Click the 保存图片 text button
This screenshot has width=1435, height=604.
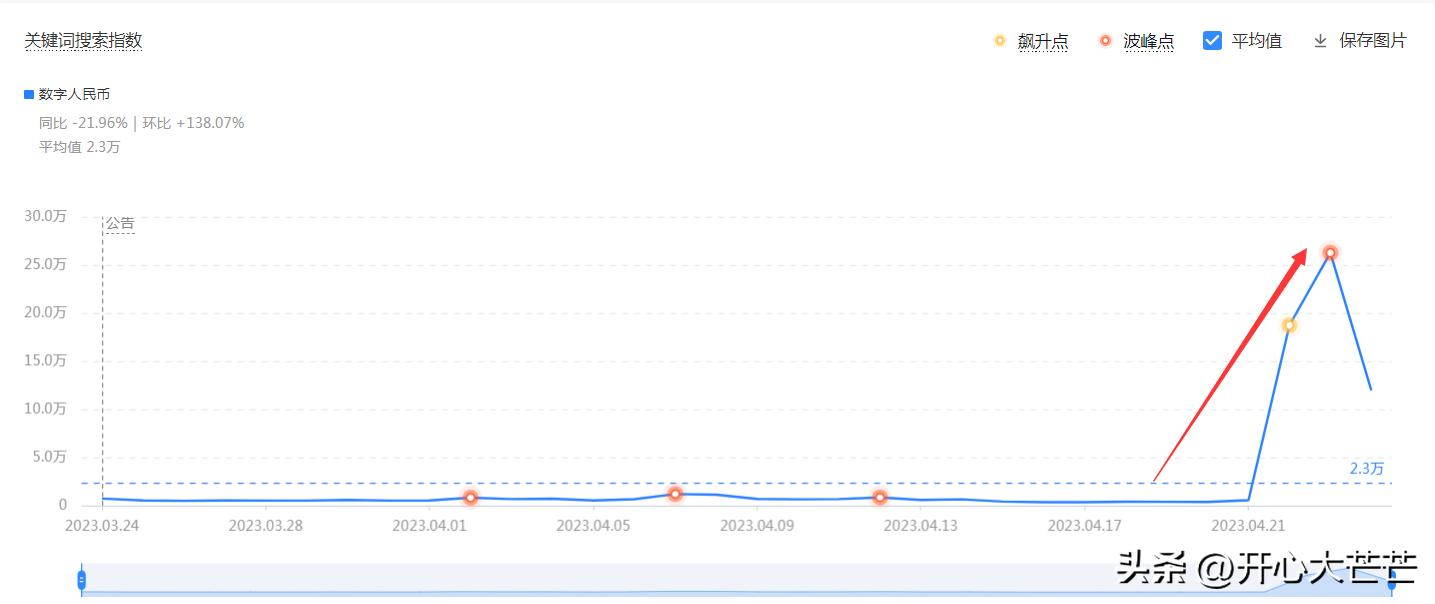pyautogui.click(x=1372, y=41)
